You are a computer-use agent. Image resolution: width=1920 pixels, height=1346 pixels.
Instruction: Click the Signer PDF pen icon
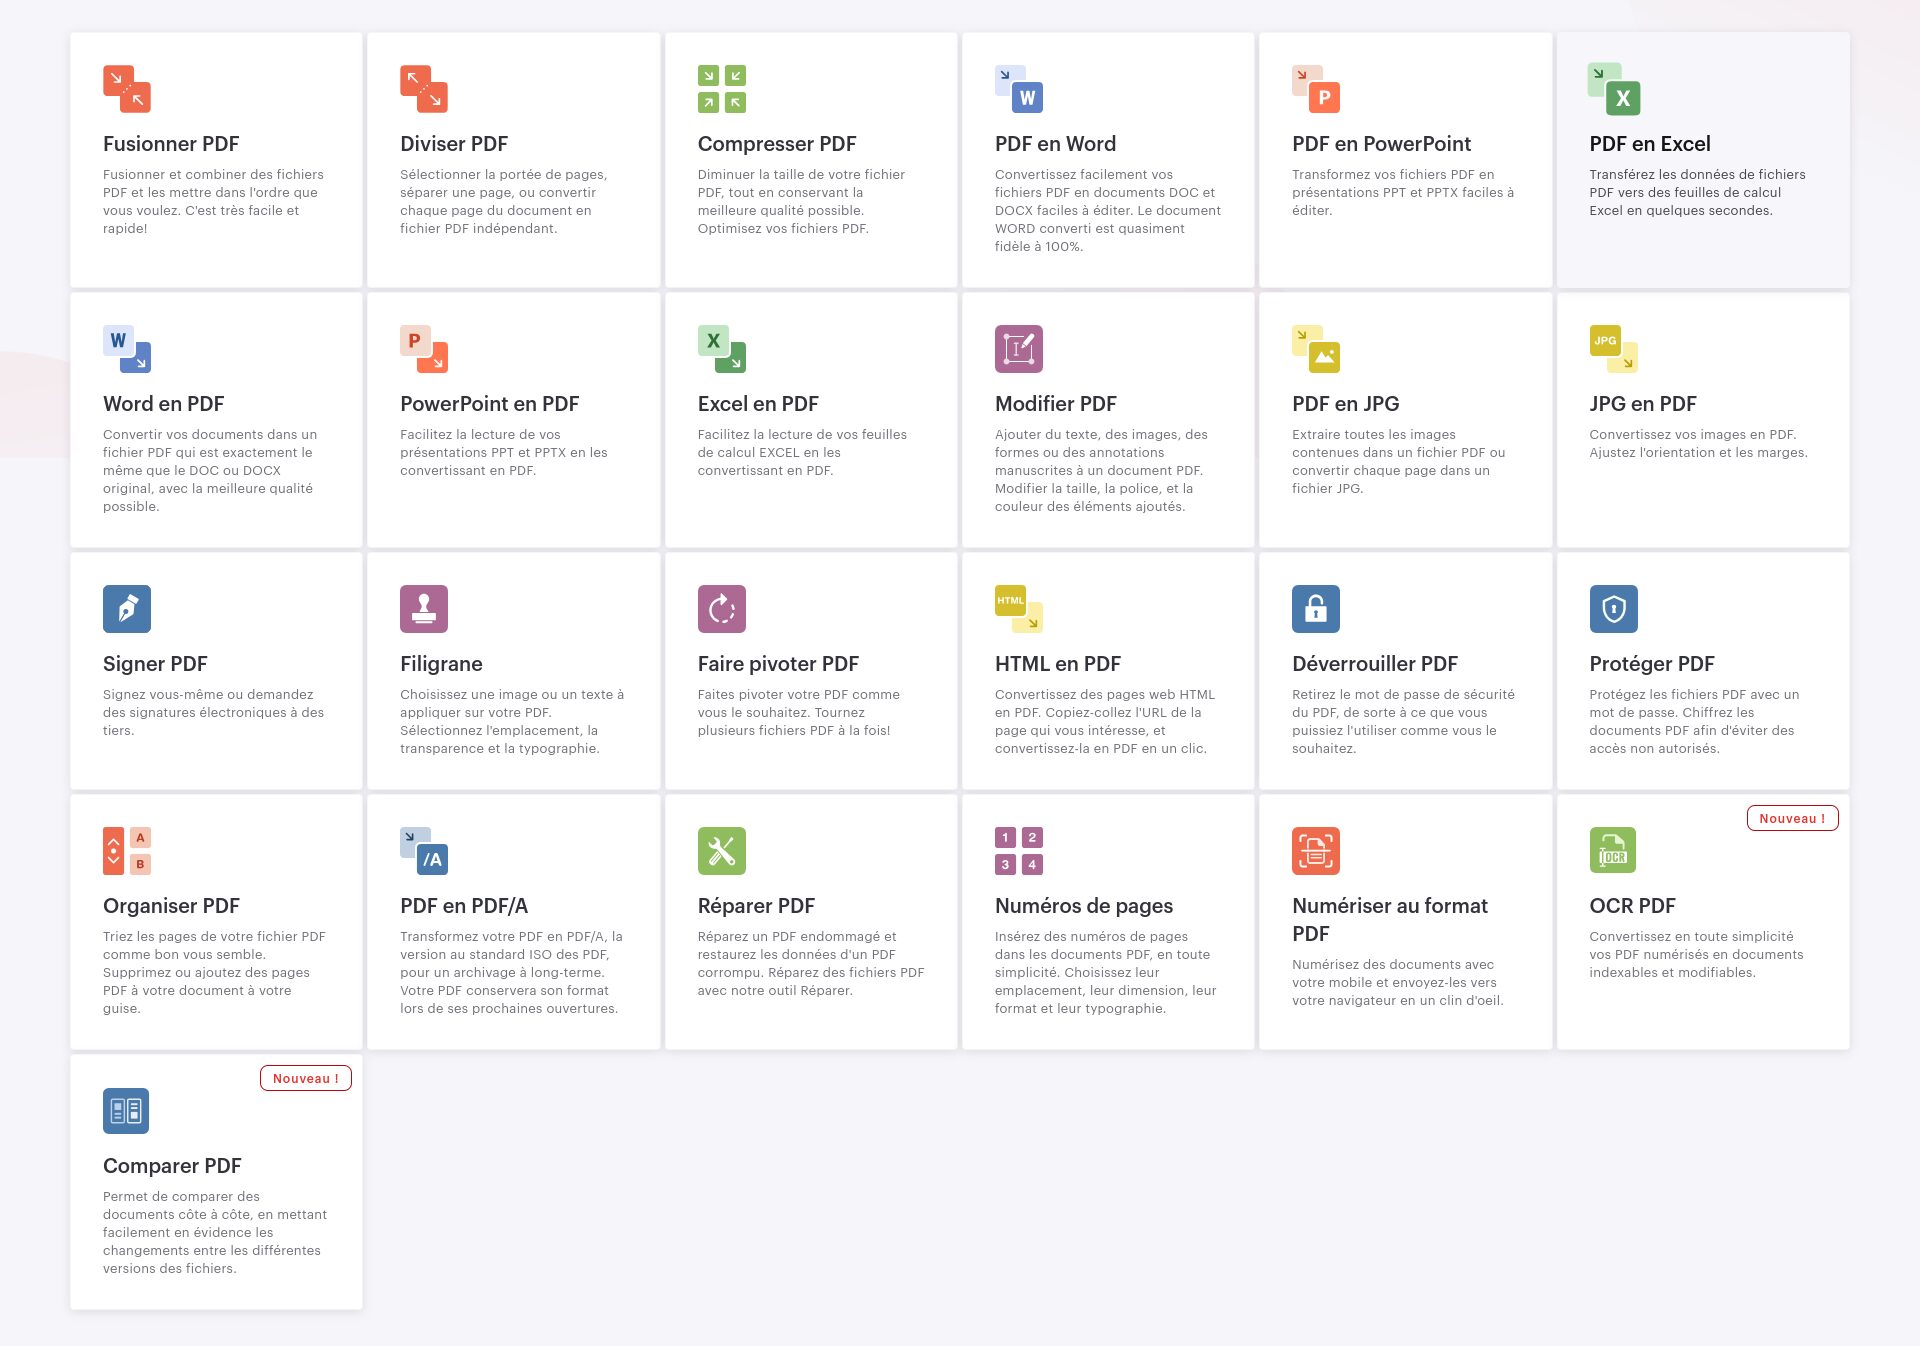127,609
